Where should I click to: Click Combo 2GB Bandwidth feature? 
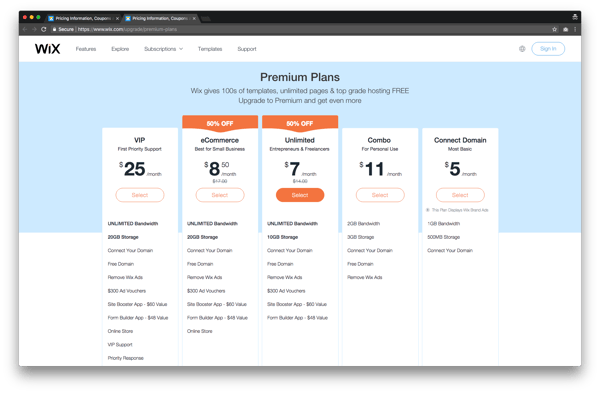click(364, 223)
